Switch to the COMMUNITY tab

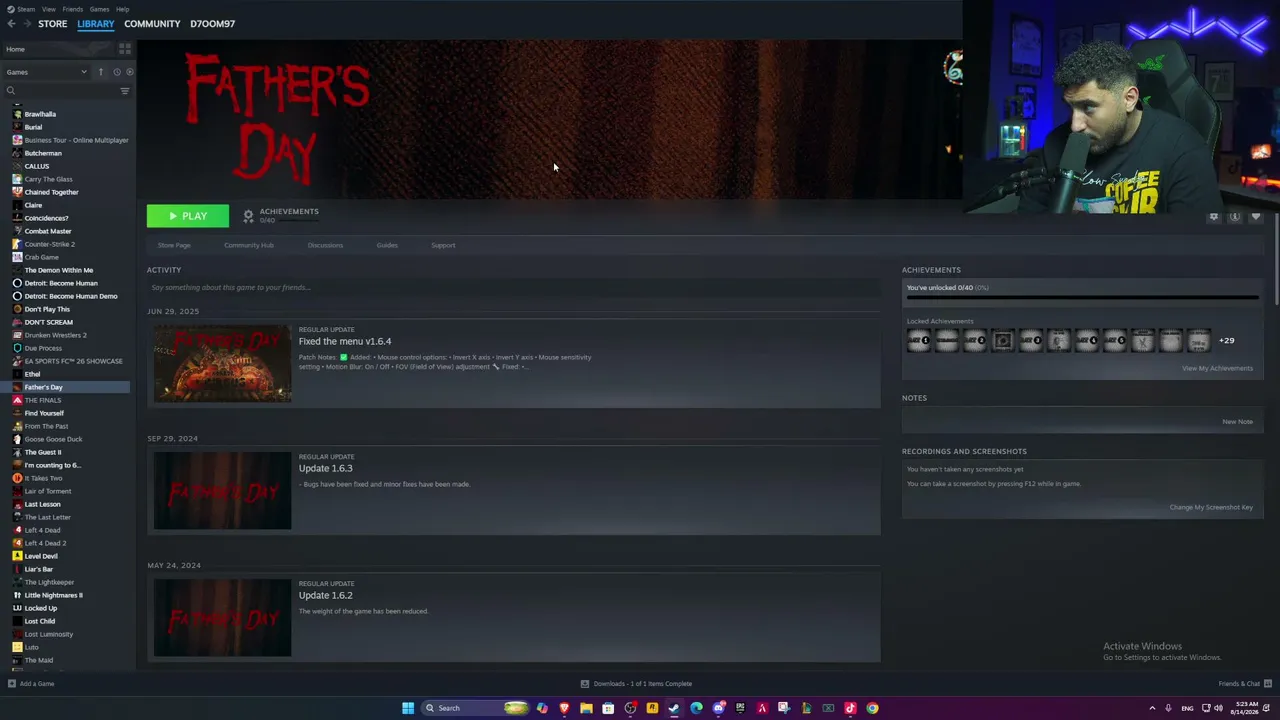click(152, 24)
